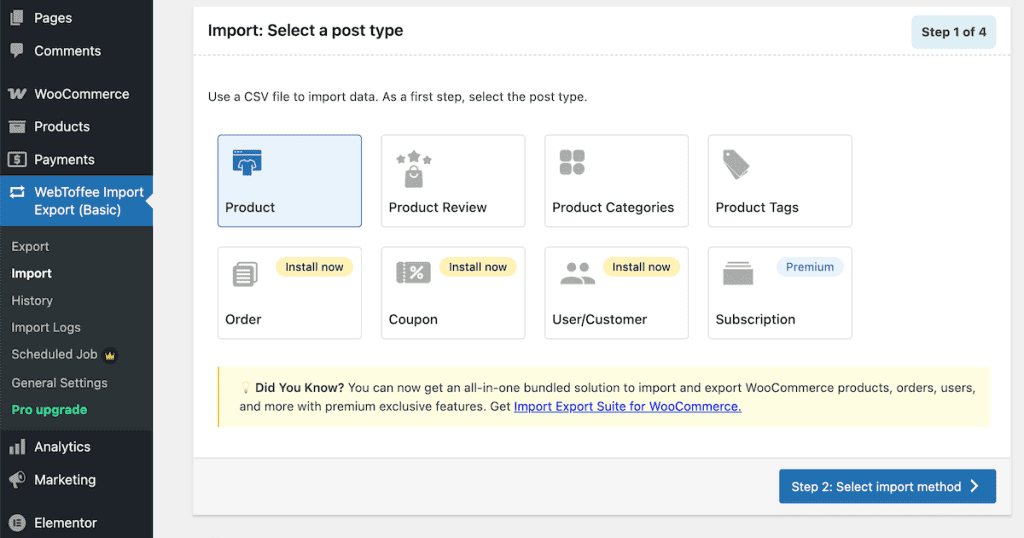This screenshot has height=538, width=1024.
Task: Click the Product Categories grid icon
Action: pos(572,162)
